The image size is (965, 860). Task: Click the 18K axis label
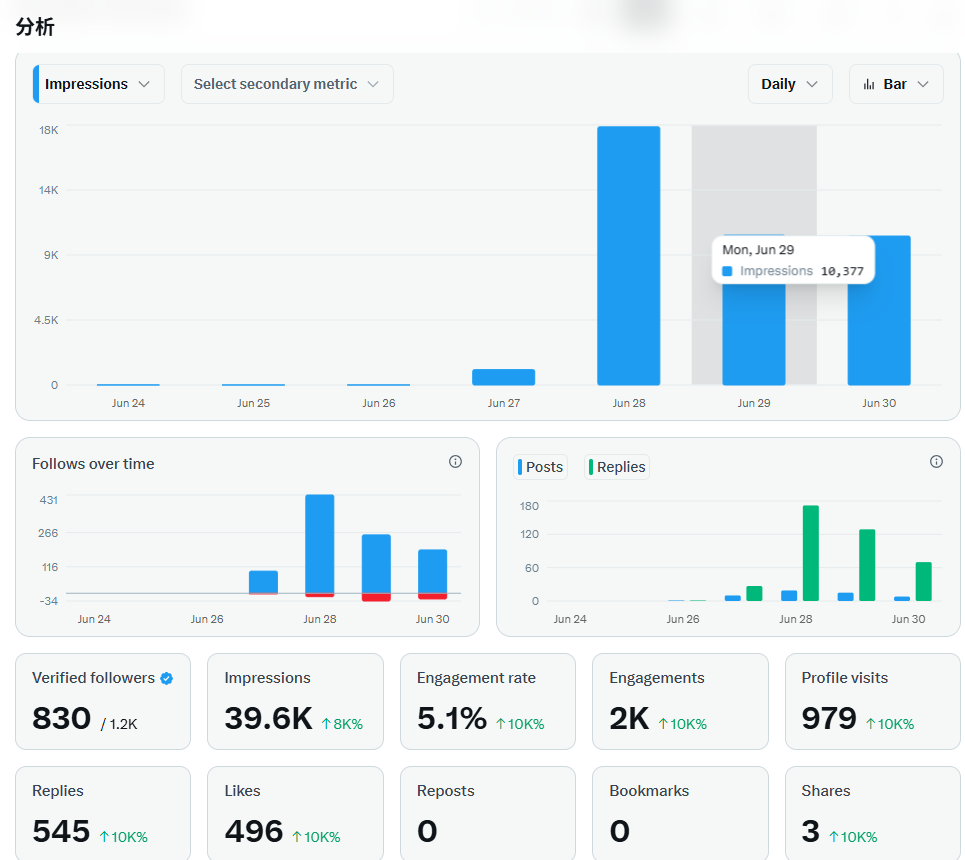coord(49,130)
